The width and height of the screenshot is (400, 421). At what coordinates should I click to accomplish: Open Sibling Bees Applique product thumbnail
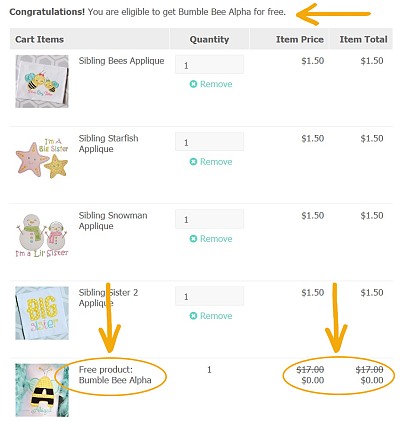(42, 81)
